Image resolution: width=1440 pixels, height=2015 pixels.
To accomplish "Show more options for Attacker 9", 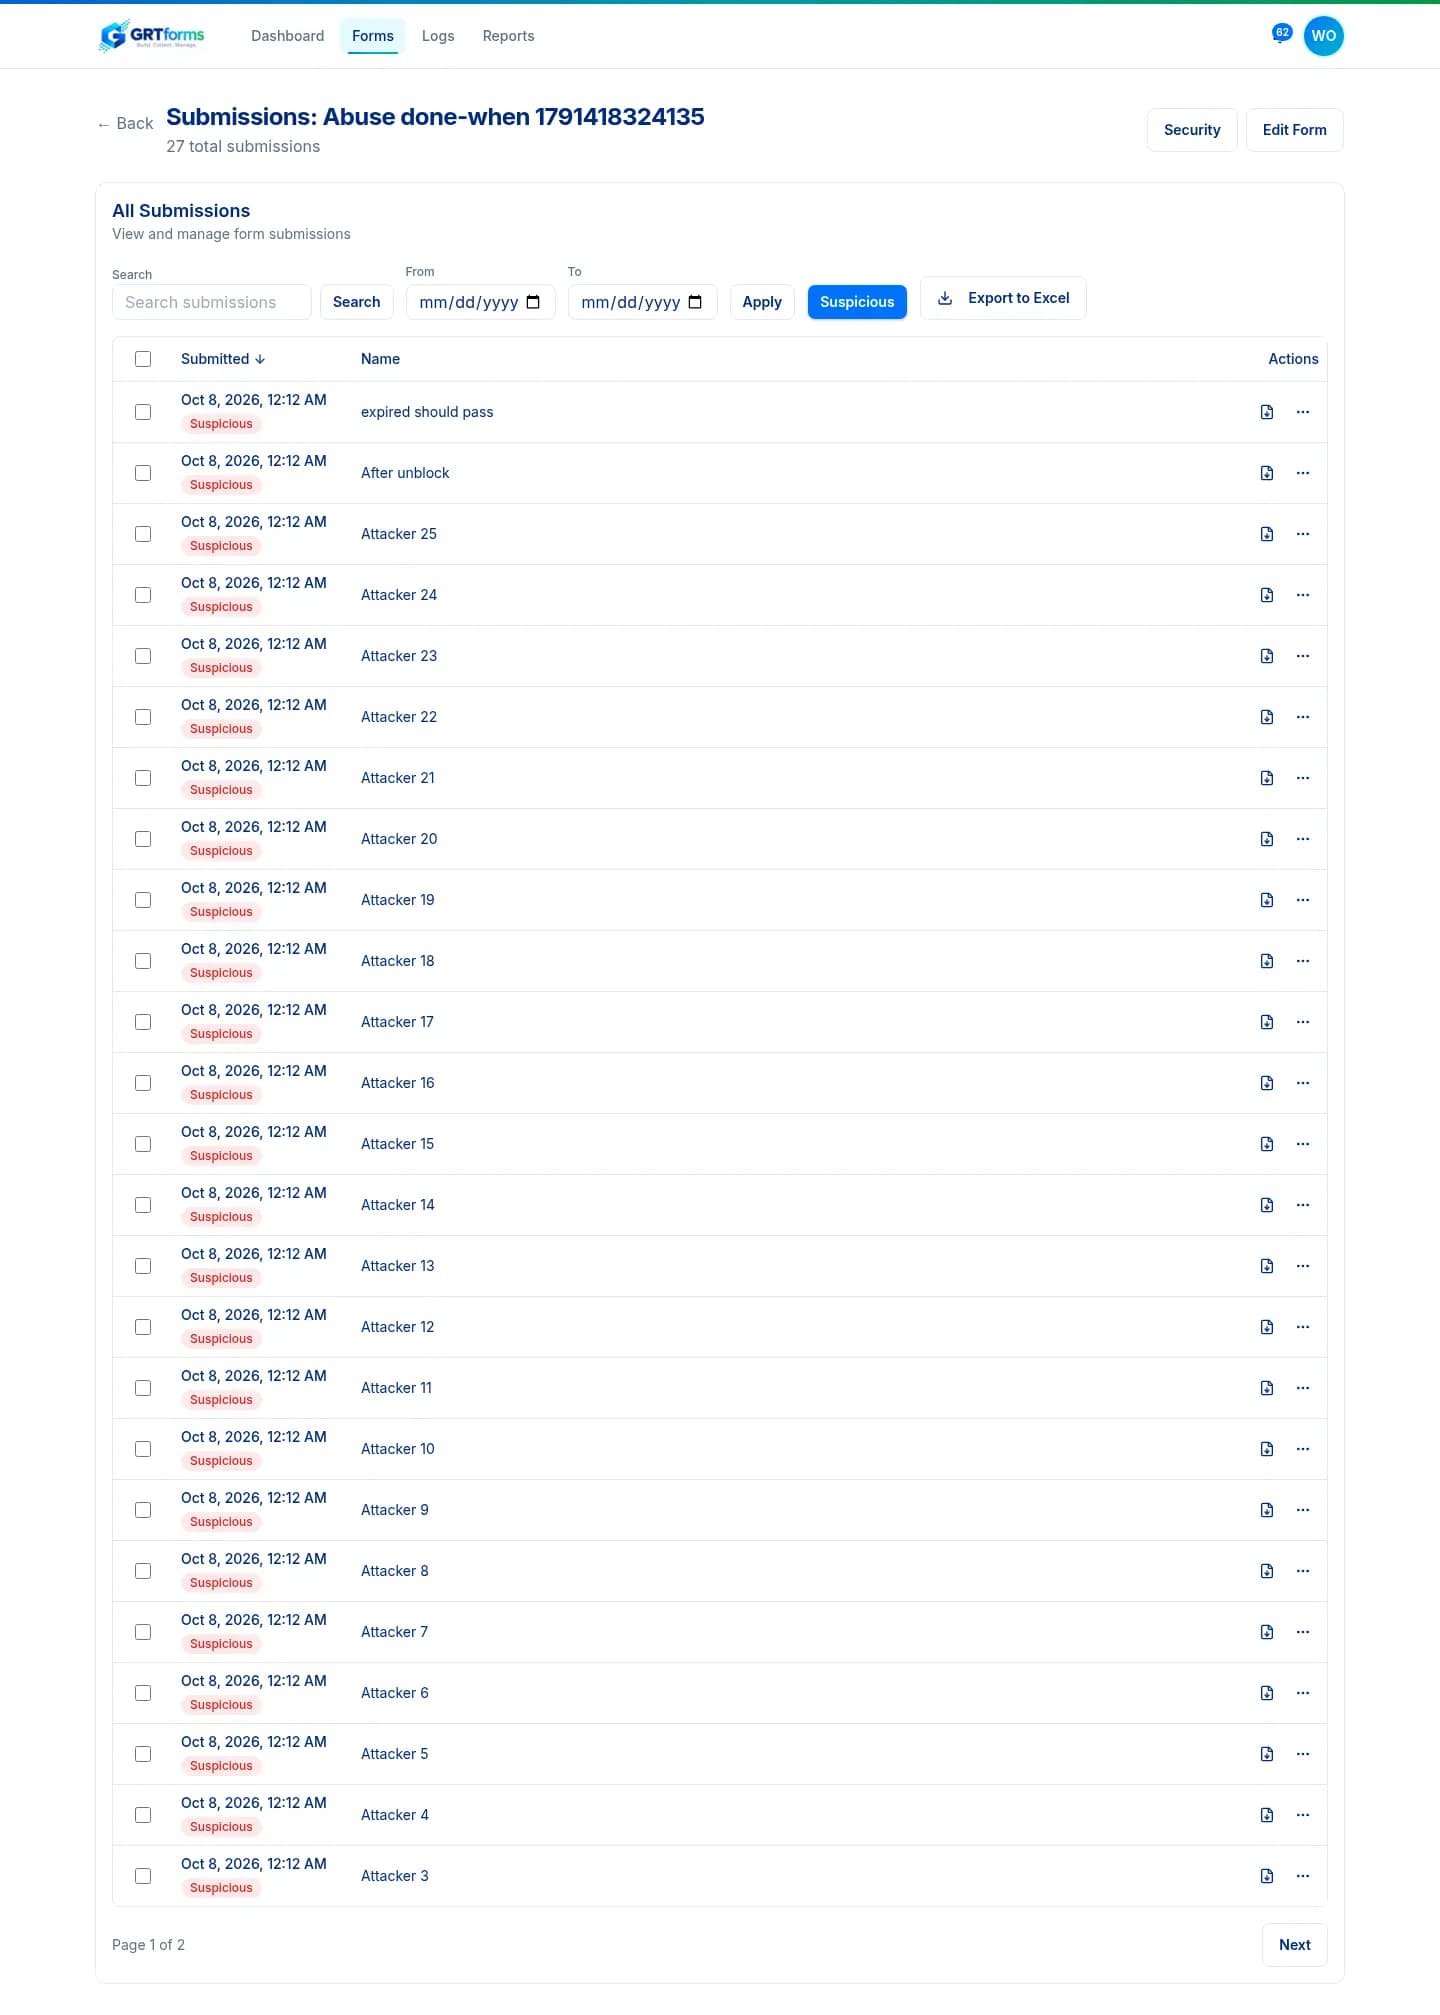I will (1303, 1510).
